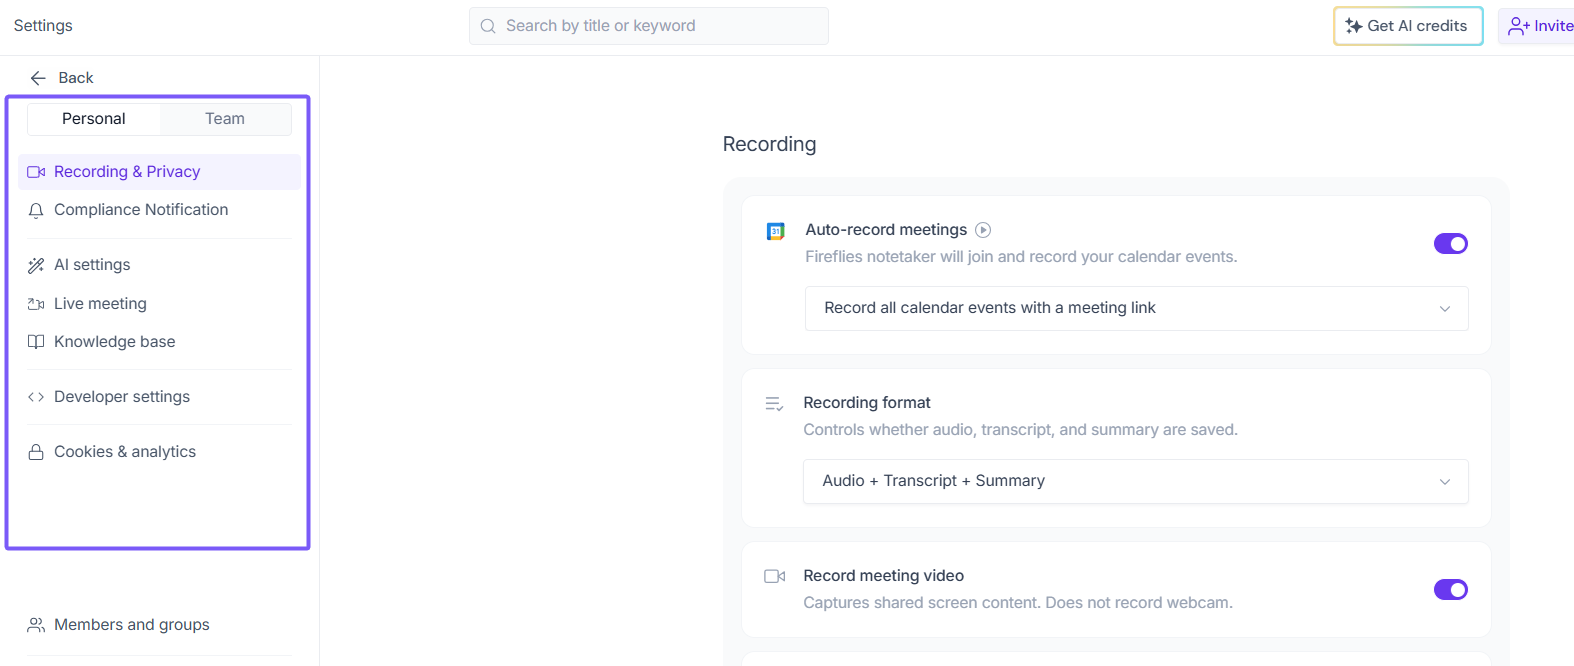The width and height of the screenshot is (1574, 666).
Task: Click the Members and groups people icon
Action: [x=36, y=625]
